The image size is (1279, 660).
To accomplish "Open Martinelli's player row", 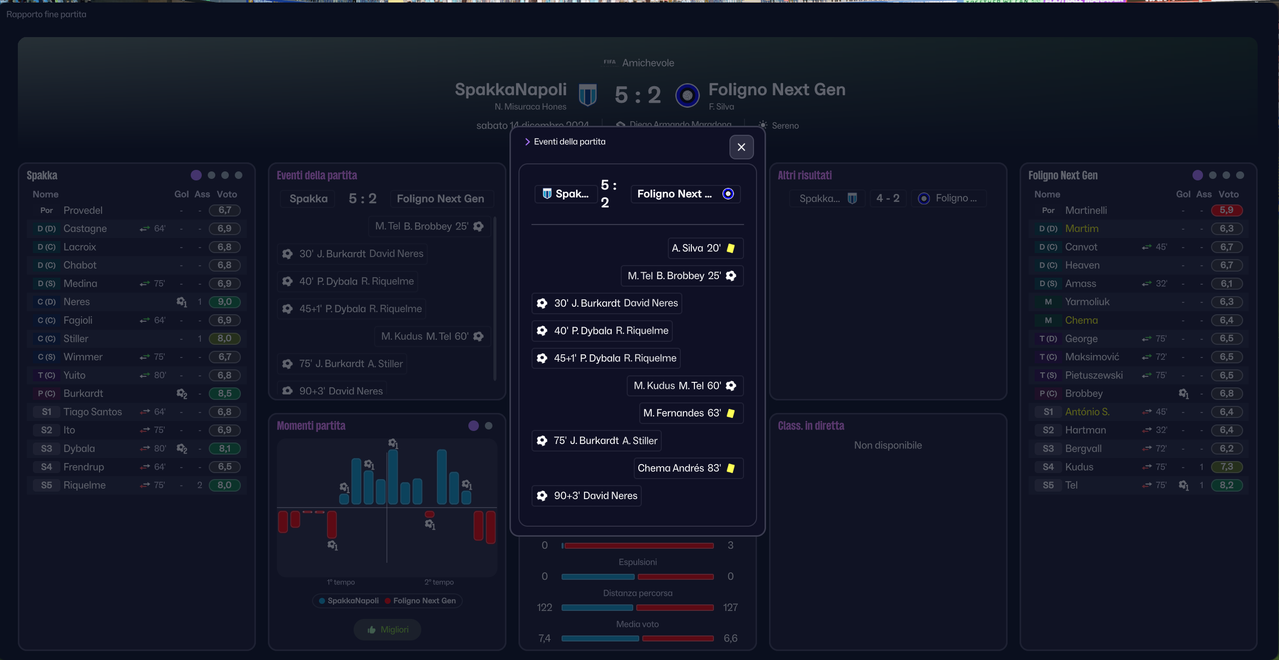I will coord(1137,211).
